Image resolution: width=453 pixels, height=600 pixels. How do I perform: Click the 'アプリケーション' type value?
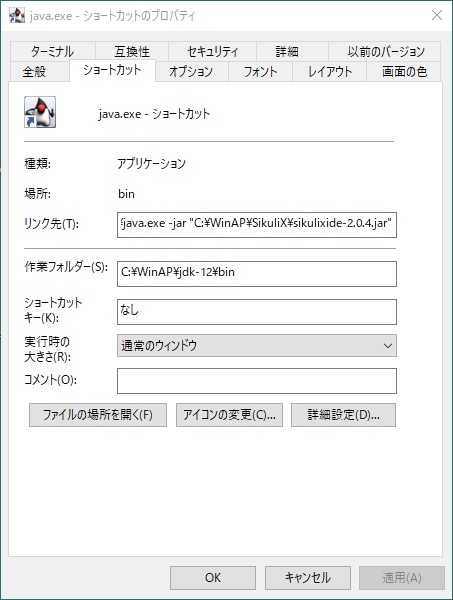click(152, 164)
